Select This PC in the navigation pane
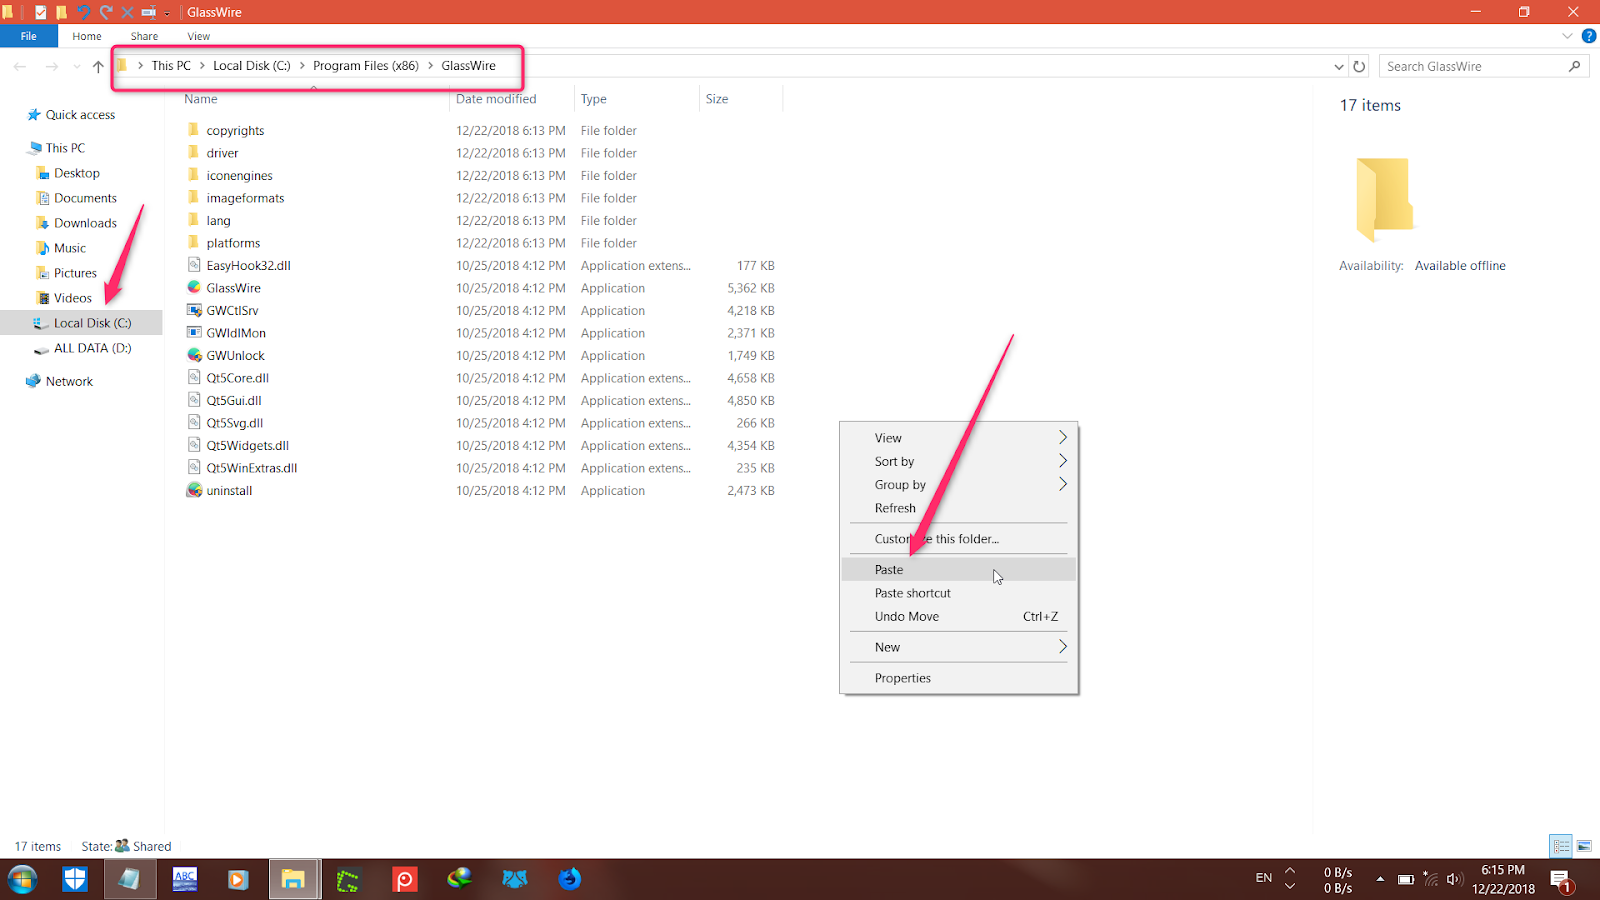This screenshot has height=900, width=1600. [x=65, y=148]
